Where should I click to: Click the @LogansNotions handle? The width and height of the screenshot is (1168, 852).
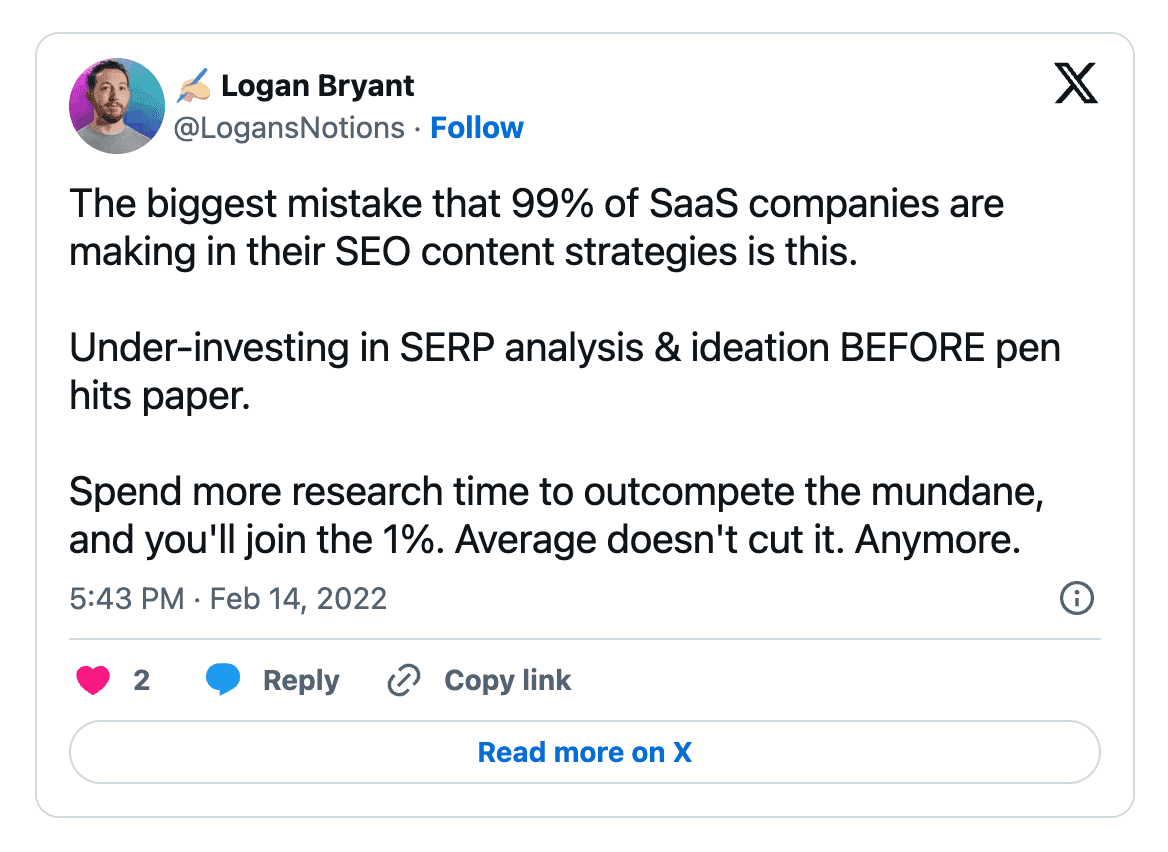tap(290, 127)
